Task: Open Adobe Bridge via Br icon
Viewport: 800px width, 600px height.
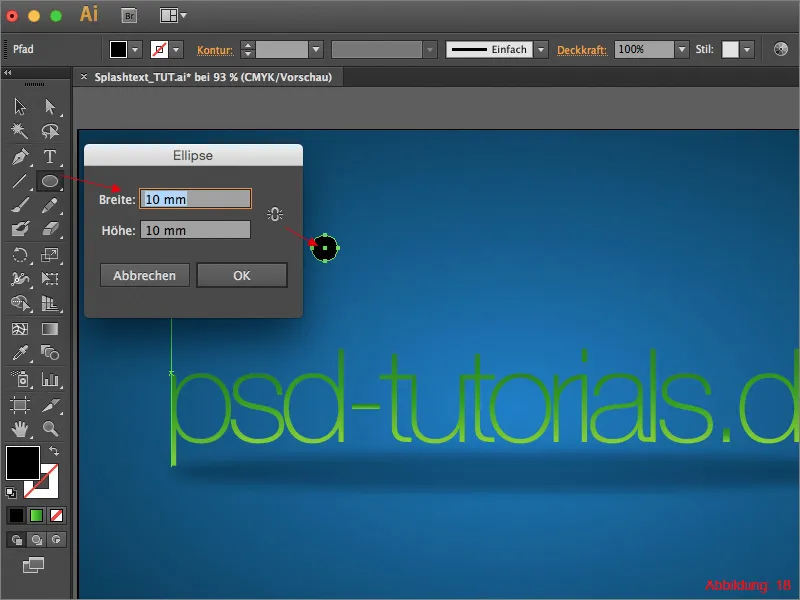Action: (130, 16)
